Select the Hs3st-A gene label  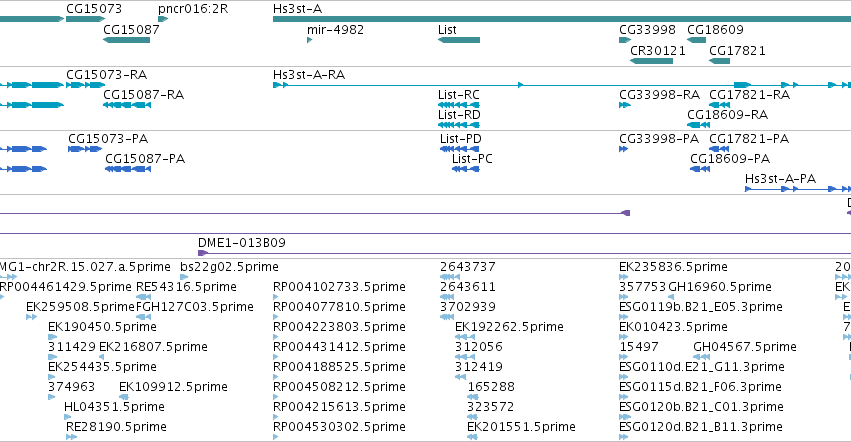297,9
